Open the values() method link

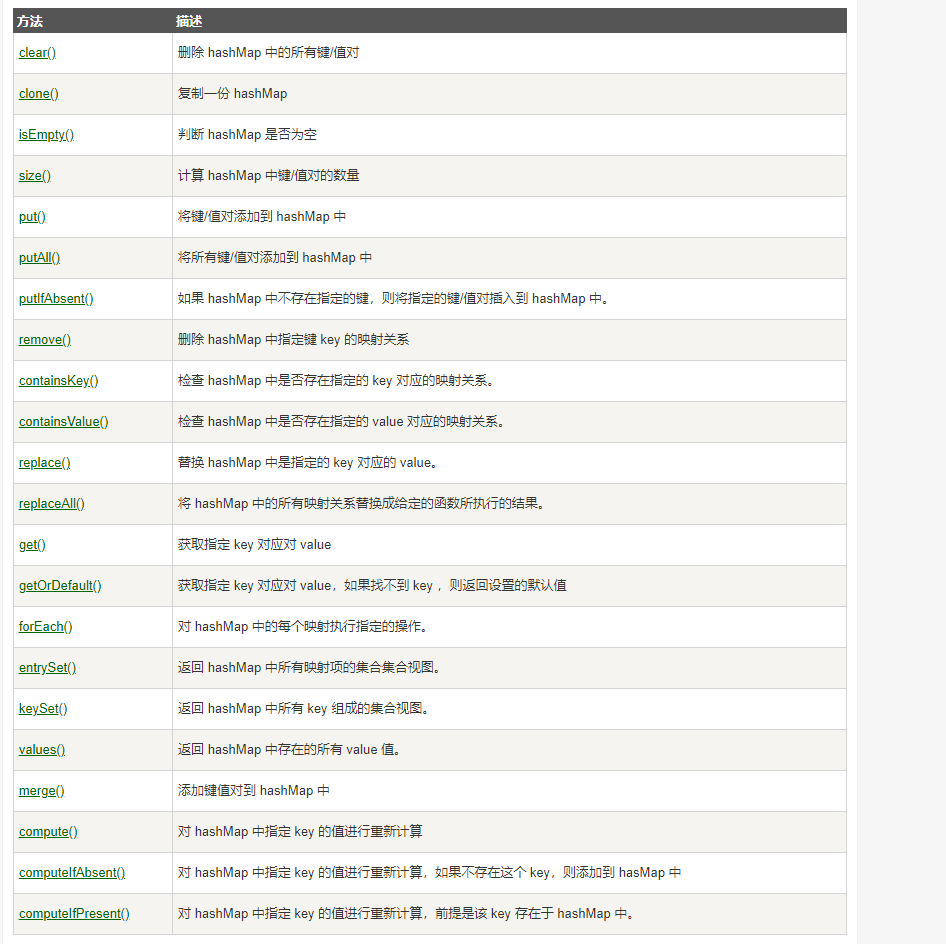tap(42, 750)
